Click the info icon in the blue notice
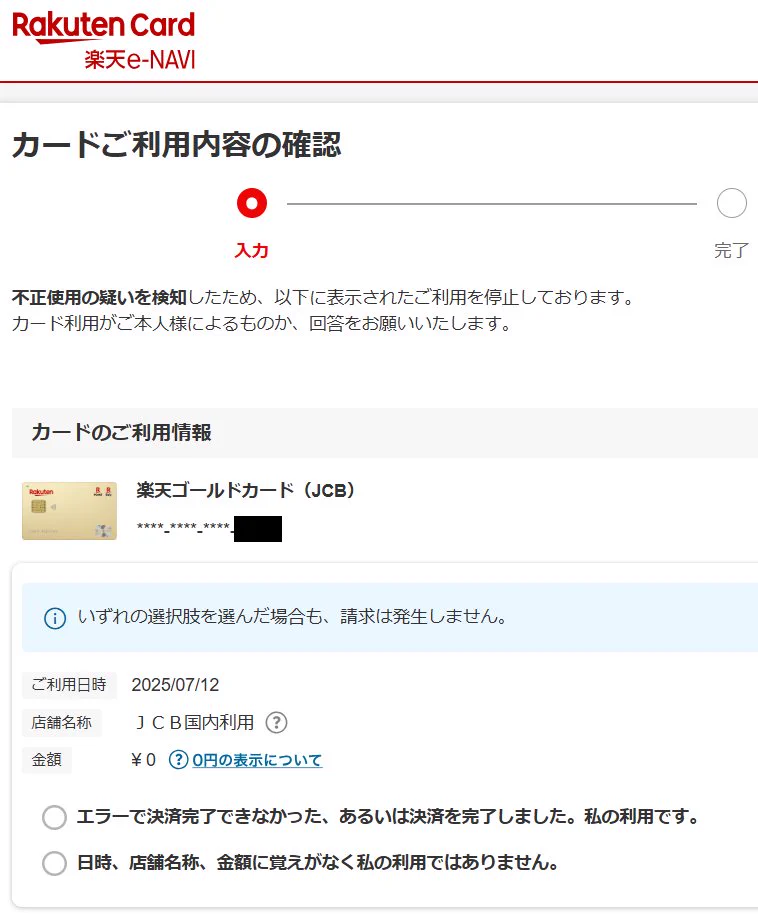The image size is (758, 924). point(55,618)
